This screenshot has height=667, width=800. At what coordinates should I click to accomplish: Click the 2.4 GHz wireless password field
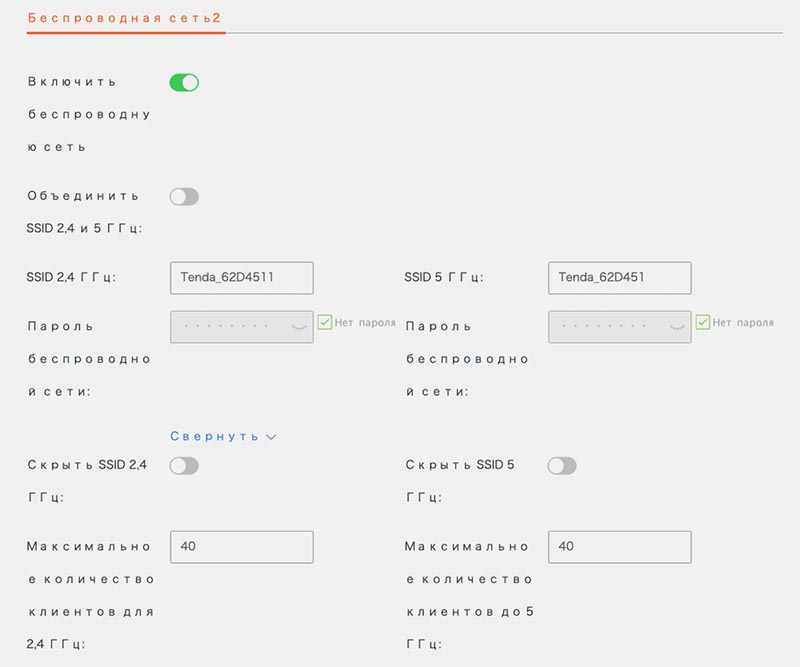pyautogui.click(x=230, y=327)
